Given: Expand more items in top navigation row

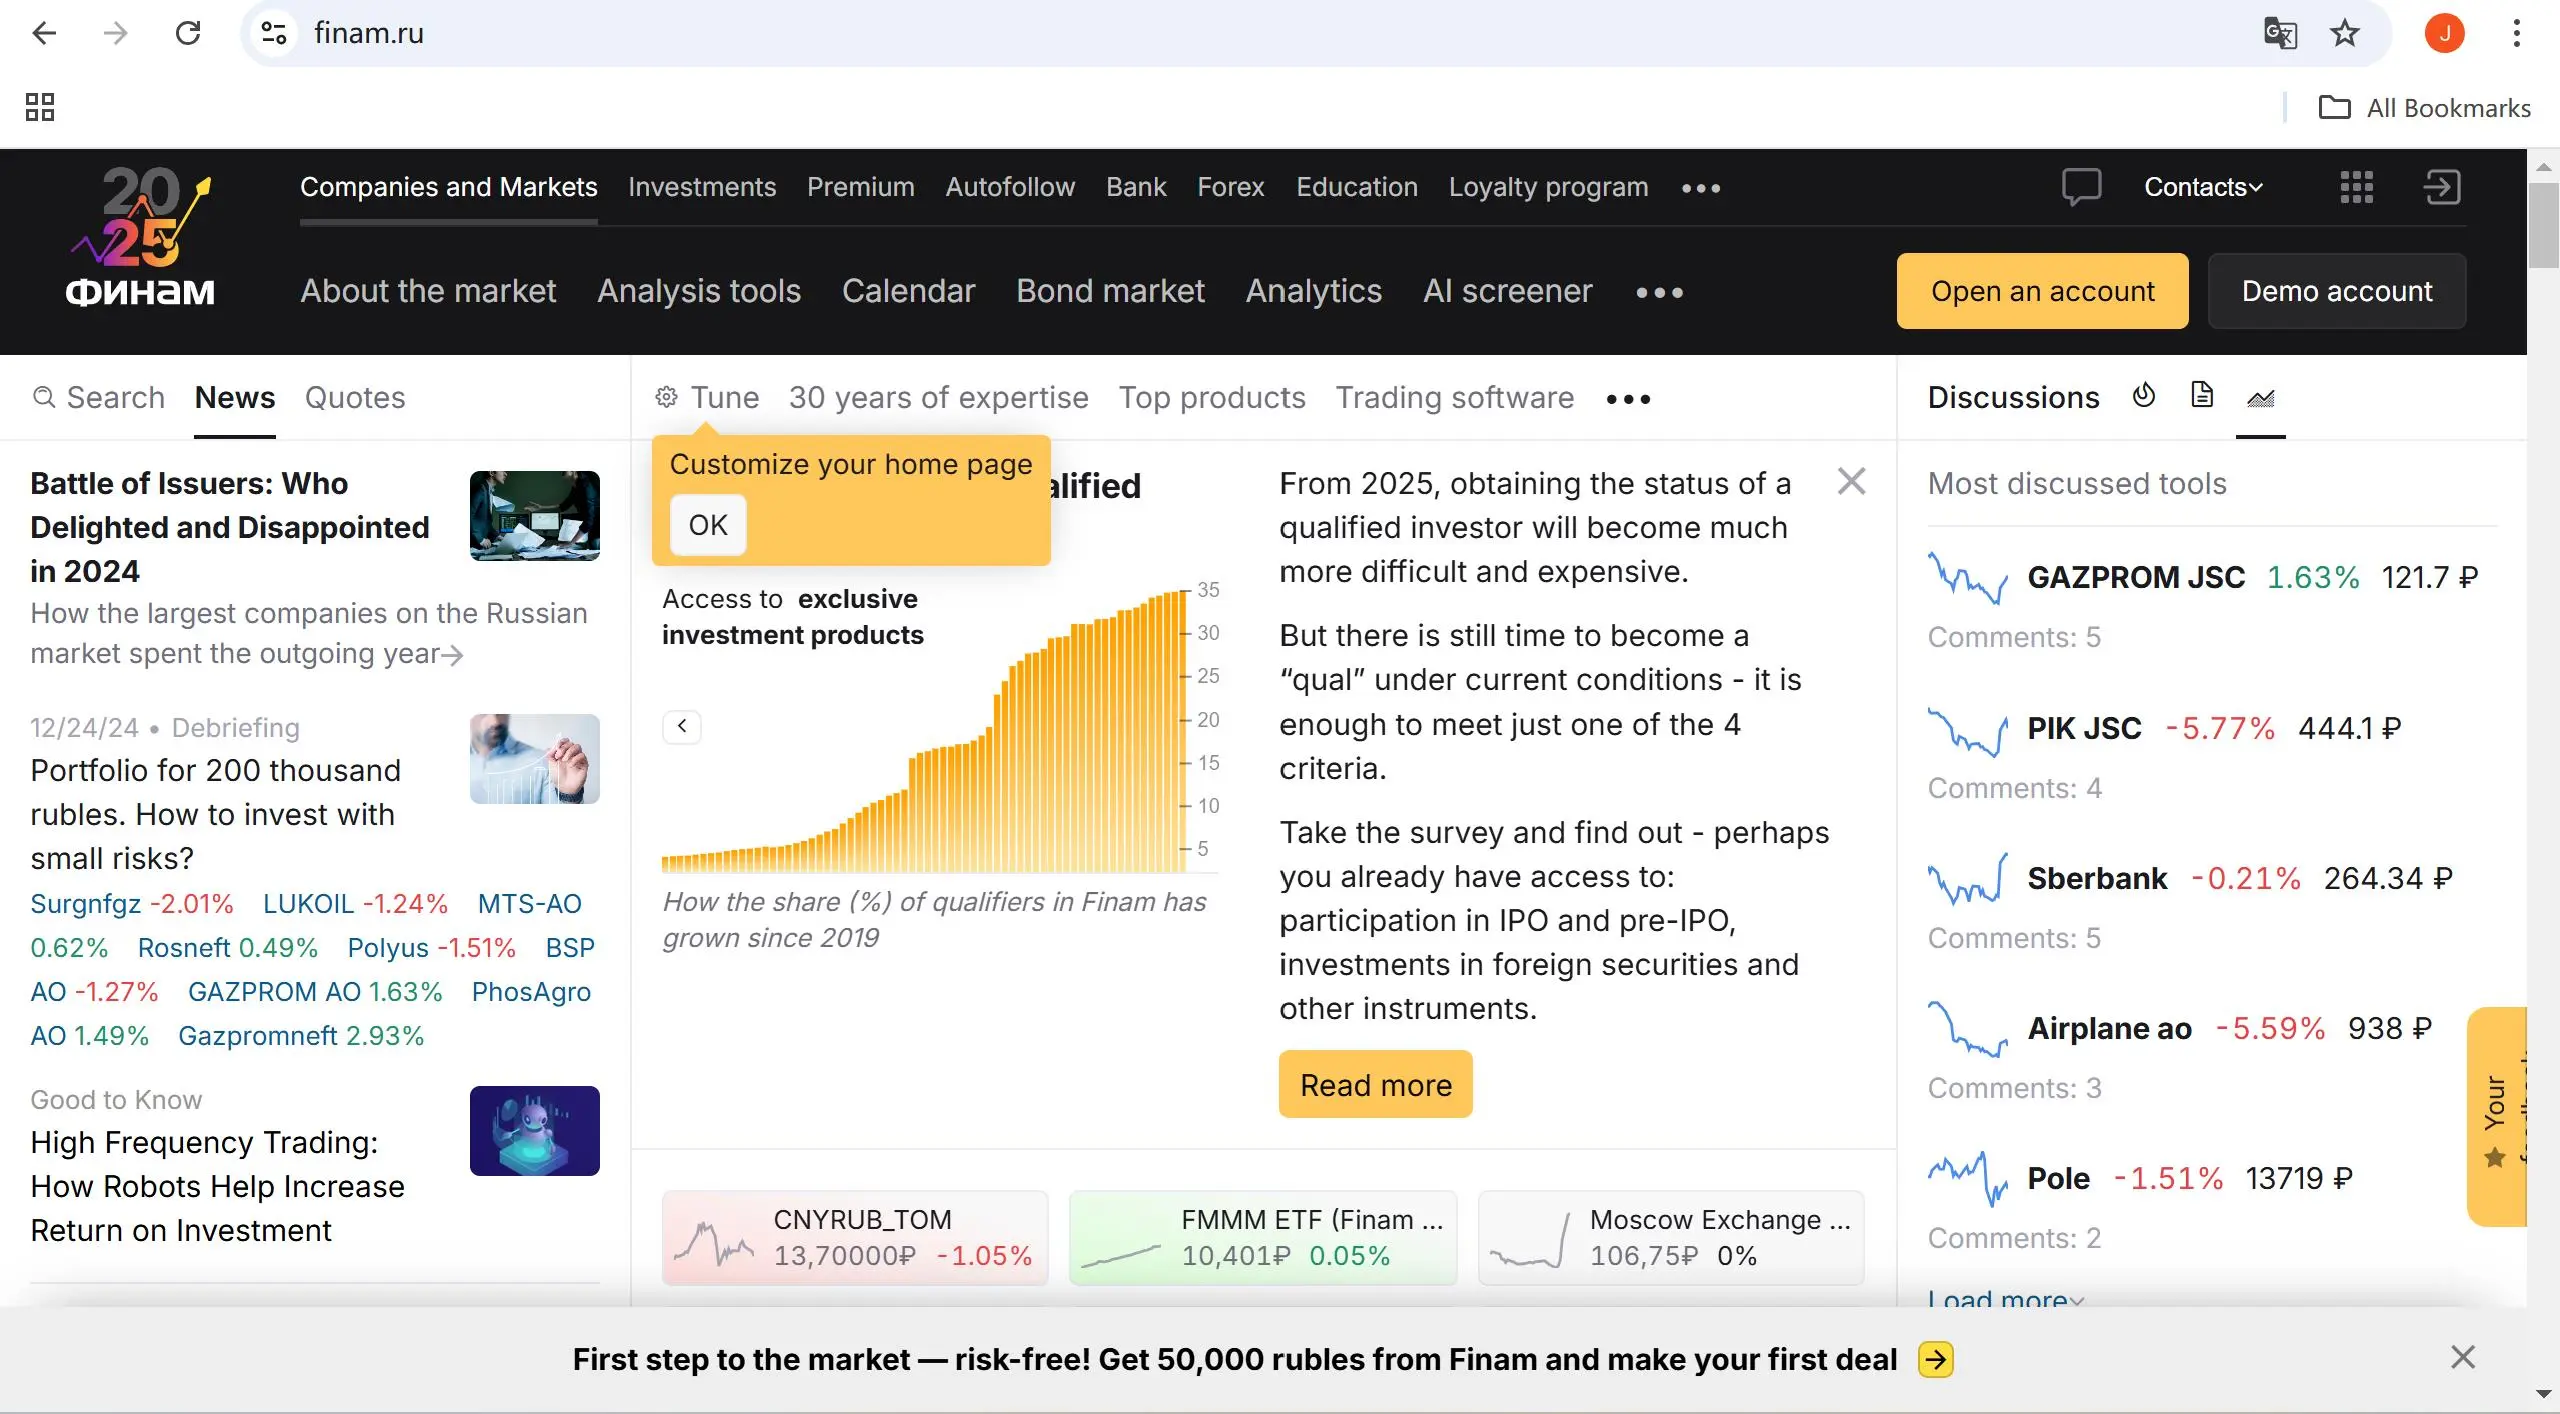Looking at the screenshot, I should point(1701,188).
